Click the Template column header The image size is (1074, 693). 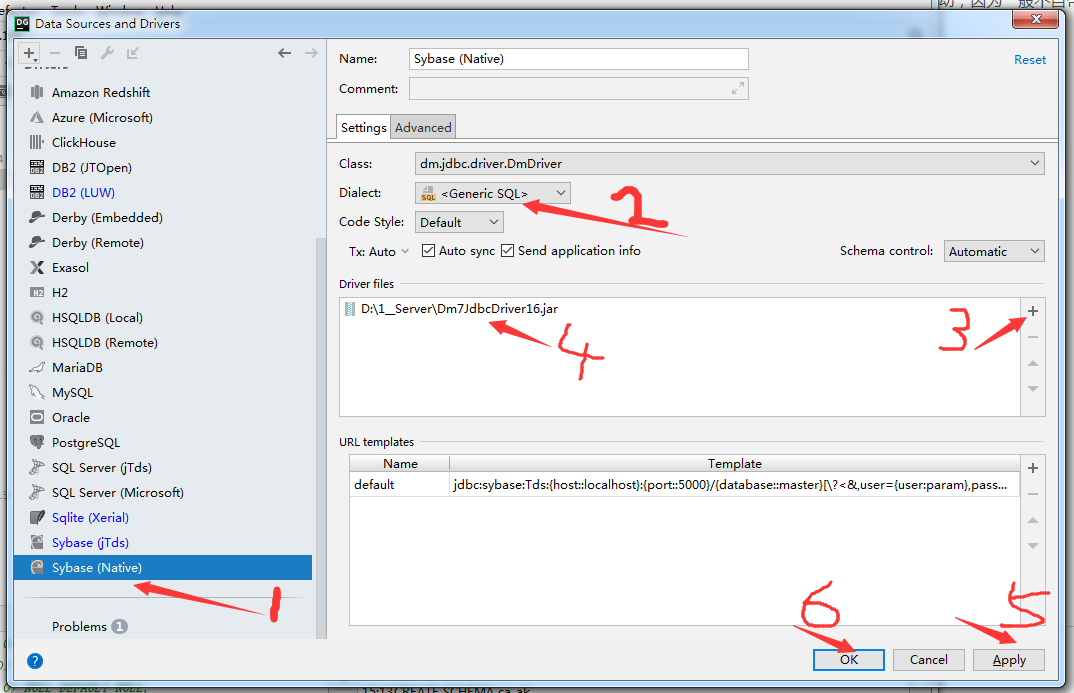[734, 464]
